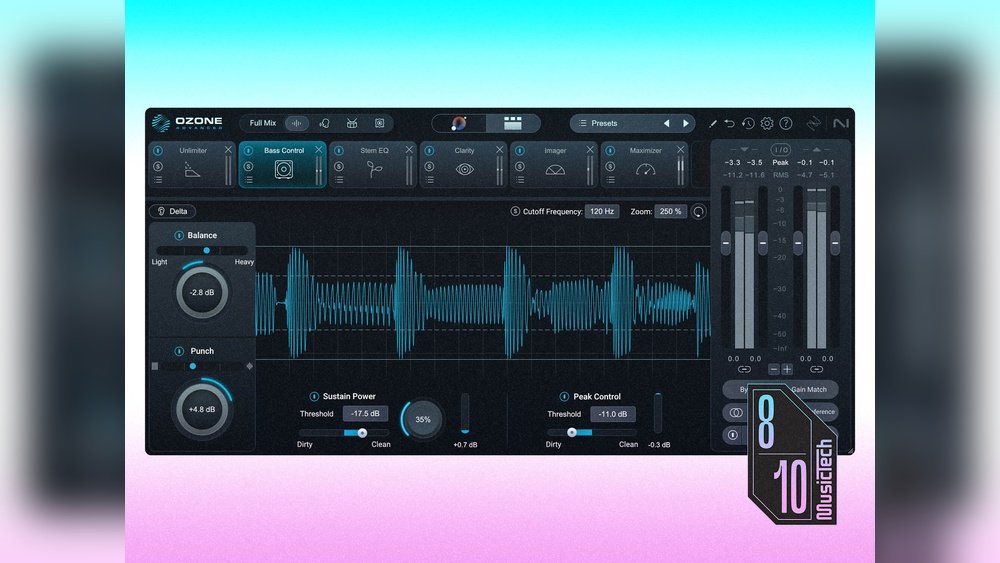Open the Master Assistant colorful orb
Screen dimensions: 1000x563
pos(459,123)
